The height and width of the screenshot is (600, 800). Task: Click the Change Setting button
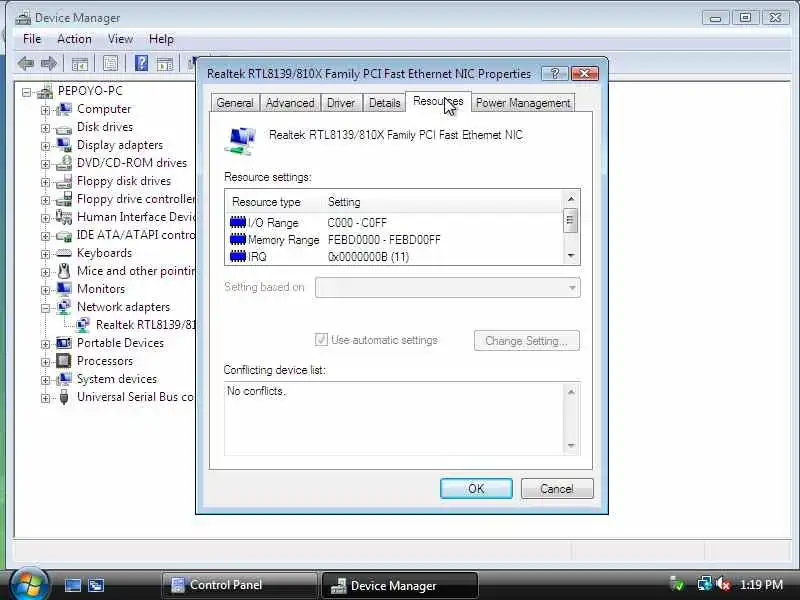(x=527, y=341)
